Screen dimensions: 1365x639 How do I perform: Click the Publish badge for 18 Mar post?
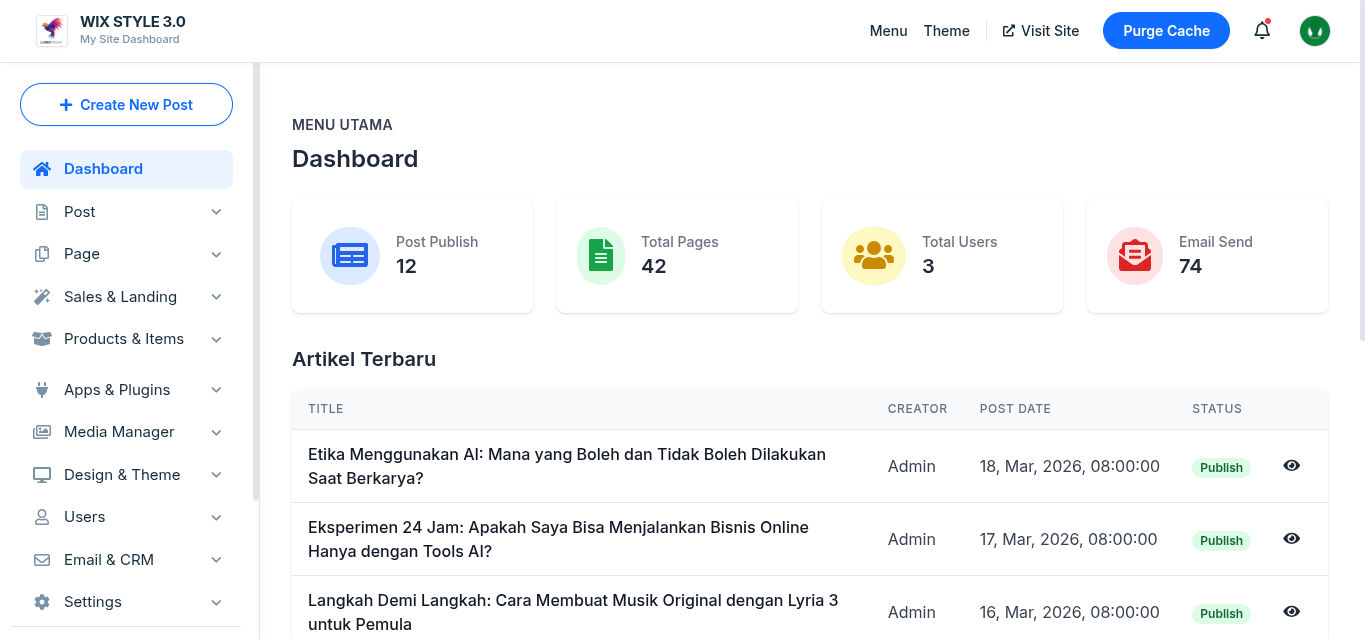click(x=1221, y=467)
